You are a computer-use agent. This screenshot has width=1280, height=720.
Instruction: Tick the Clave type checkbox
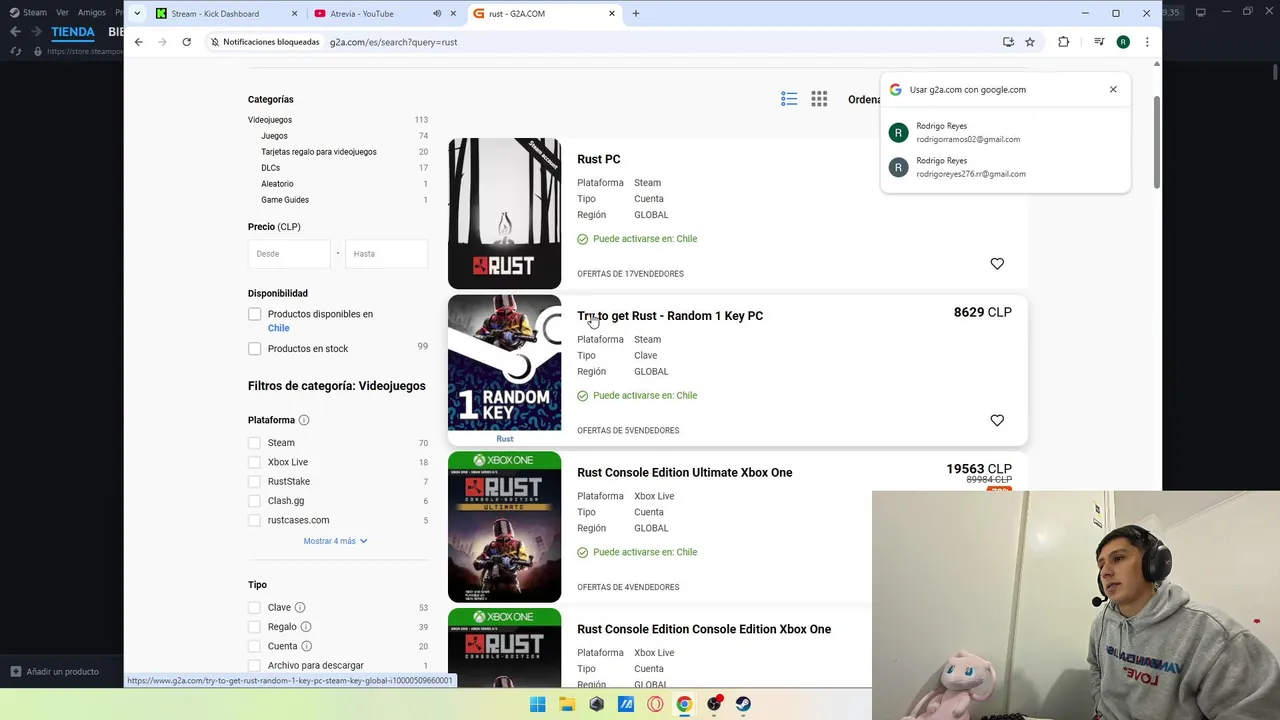254,607
